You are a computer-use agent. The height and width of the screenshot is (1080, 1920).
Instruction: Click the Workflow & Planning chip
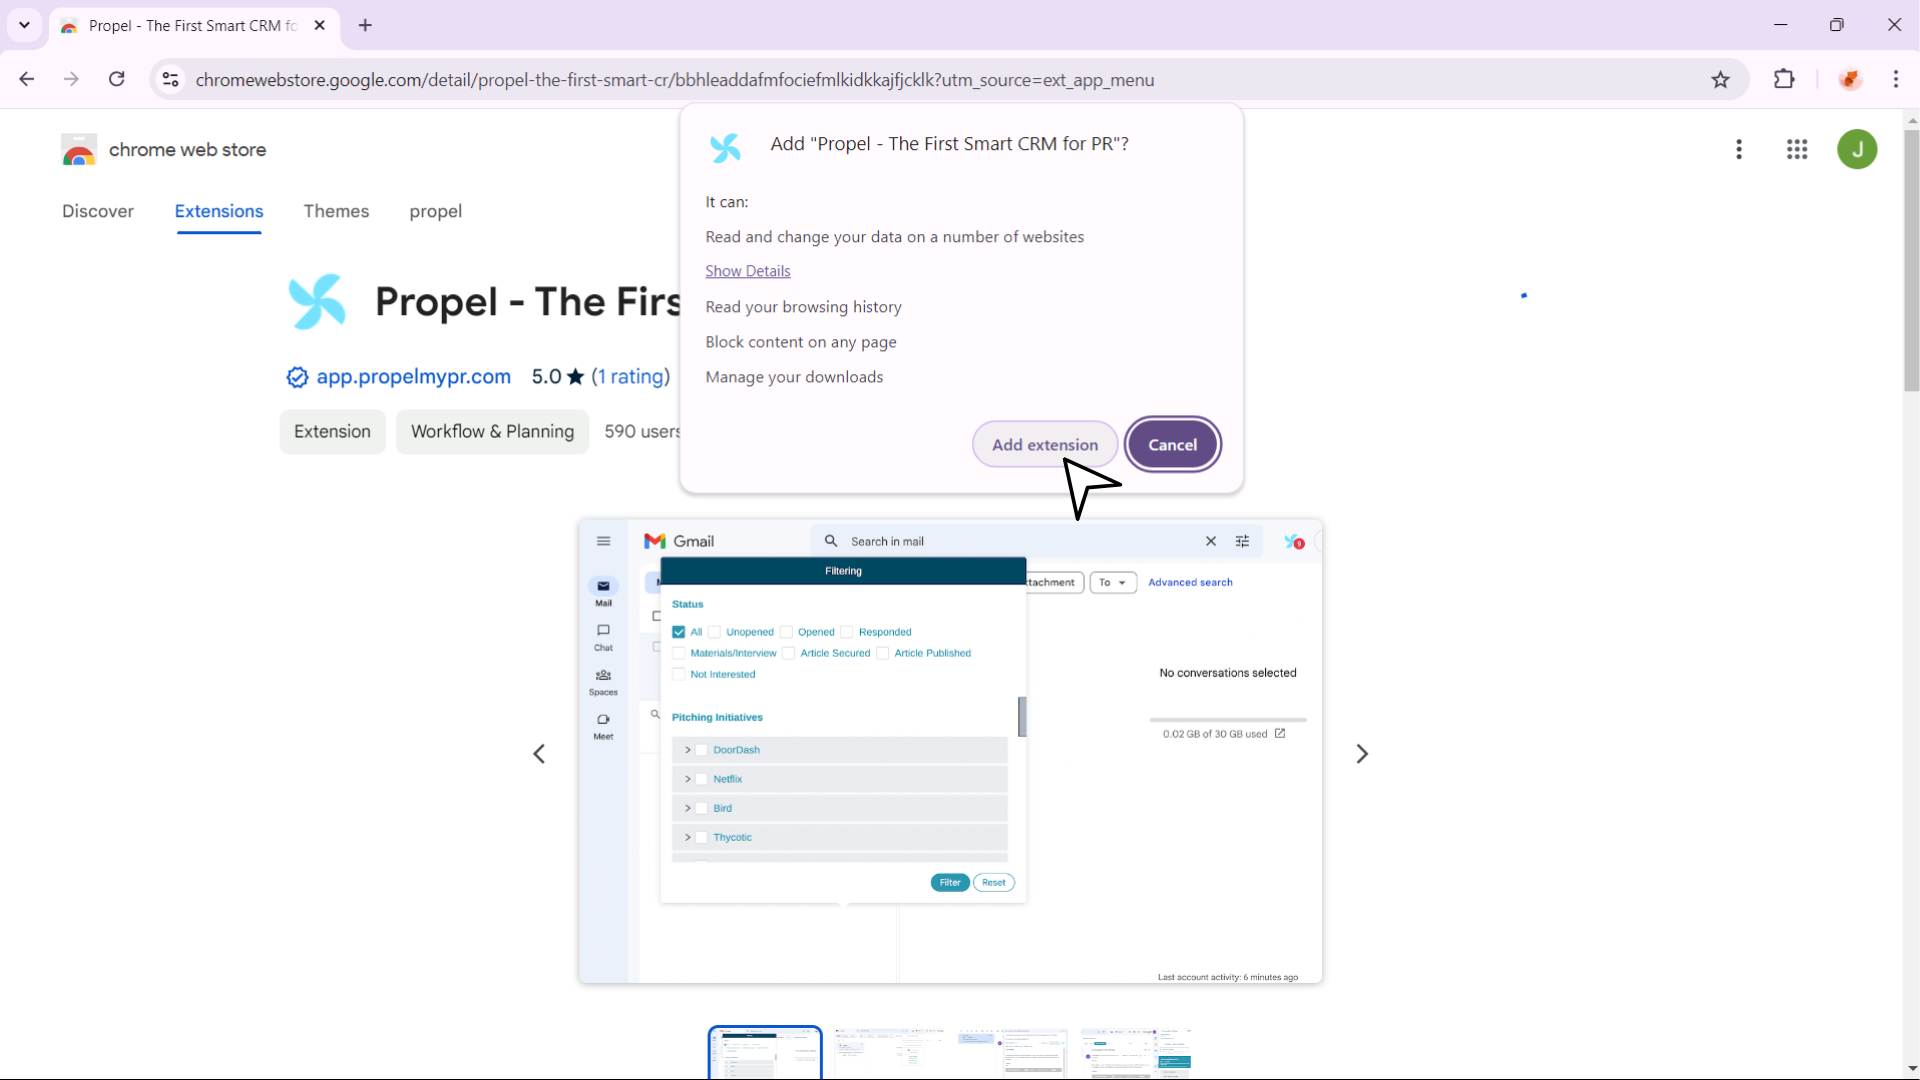[492, 431]
